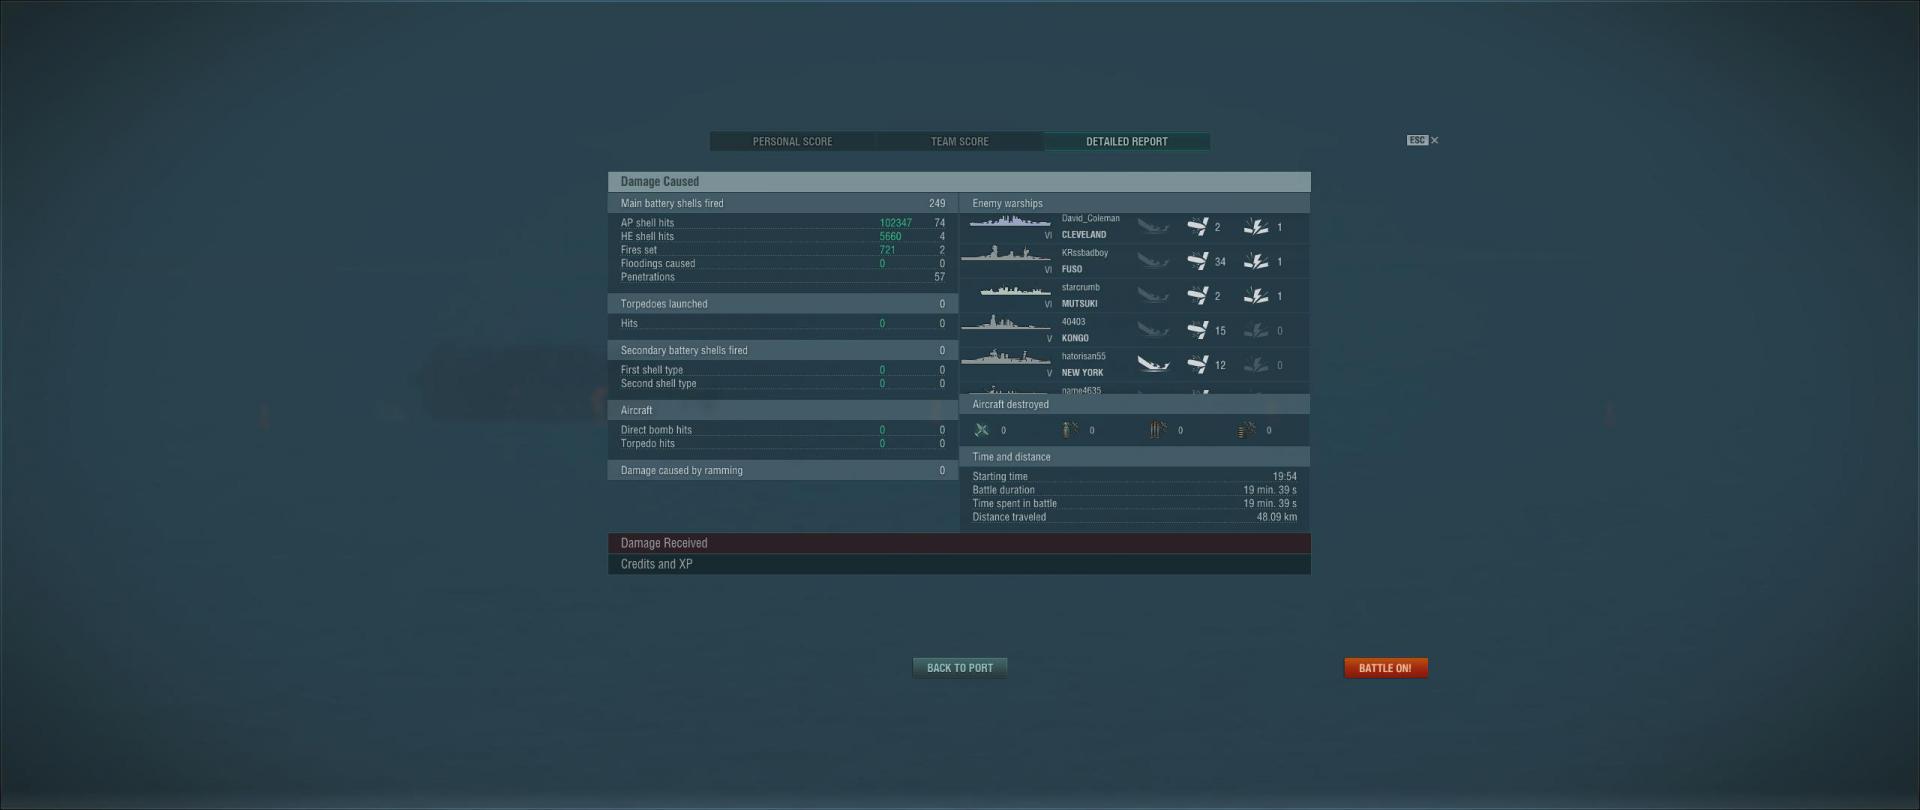The width and height of the screenshot is (1920, 810).
Task: Click the triple-bomb aircraft destroyed icon
Action: (x=1158, y=430)
